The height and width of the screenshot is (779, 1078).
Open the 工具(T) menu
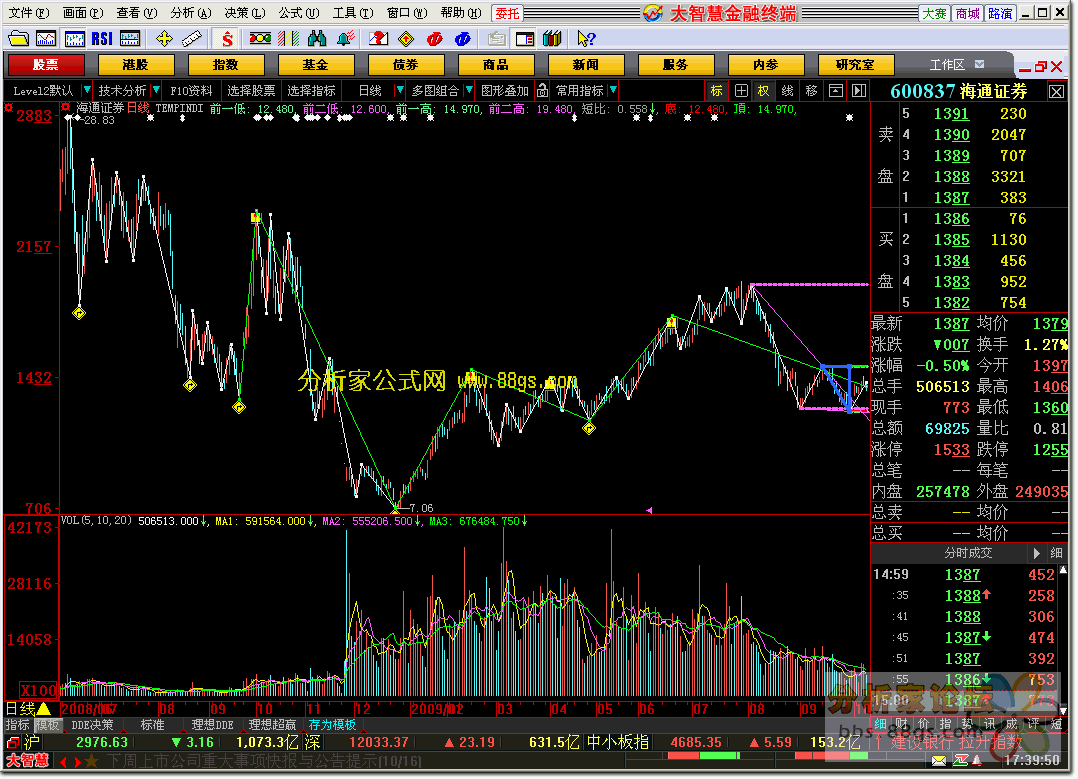tap(353, 12)
